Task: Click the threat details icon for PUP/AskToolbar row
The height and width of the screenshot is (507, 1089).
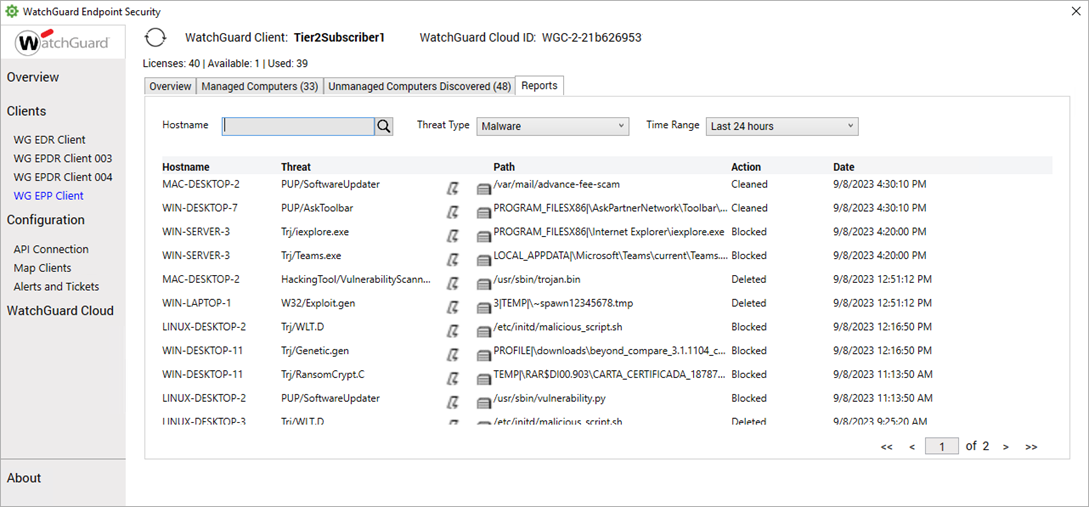Action: [x=453, y=209]
